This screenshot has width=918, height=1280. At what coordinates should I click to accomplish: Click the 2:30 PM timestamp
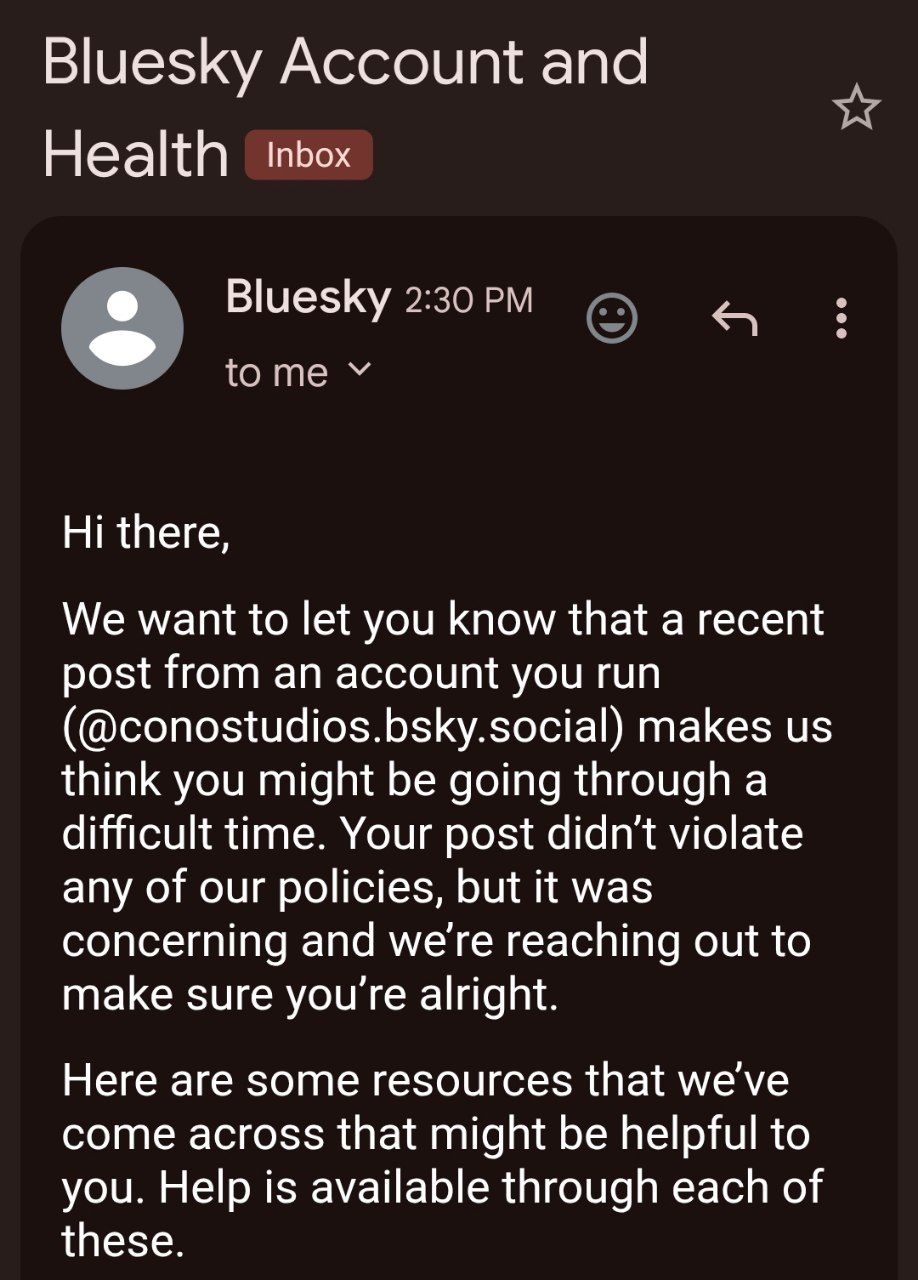pyautogui.click(x=468, y=300)
